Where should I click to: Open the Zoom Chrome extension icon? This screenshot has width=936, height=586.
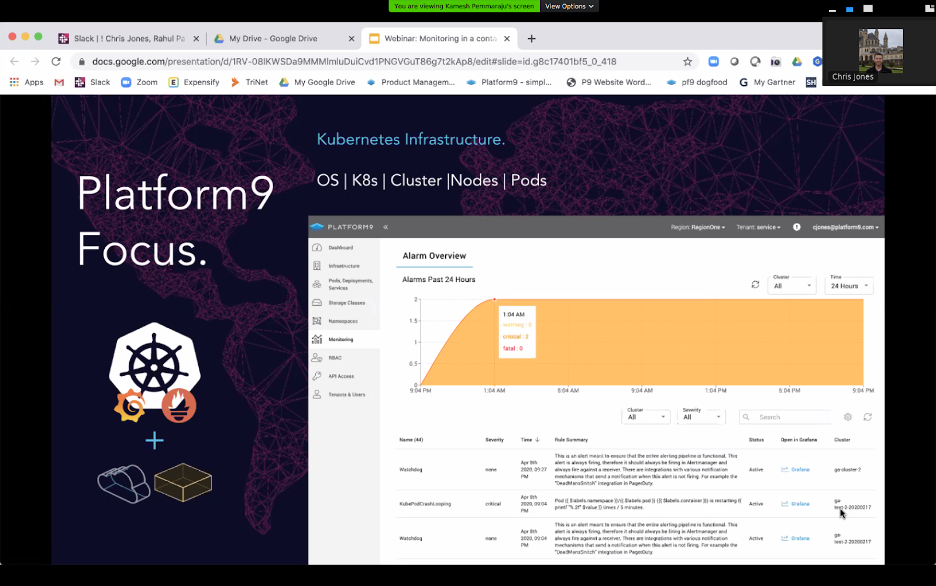[x=713, y=61]
